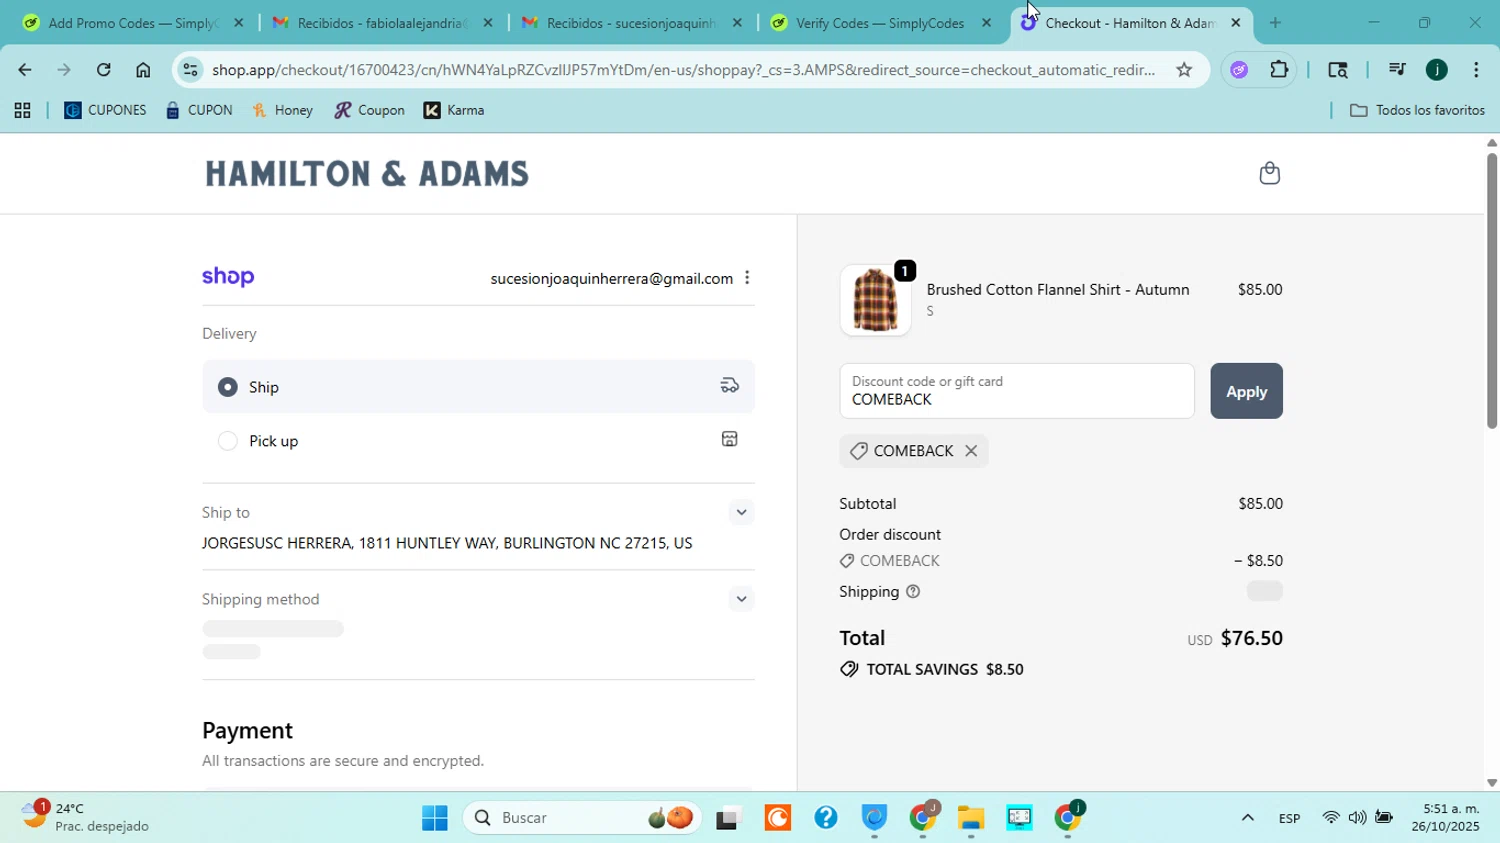Open the taskbar help question mark app
Viewport: 1500px width, 843px height.
(826, 818)
